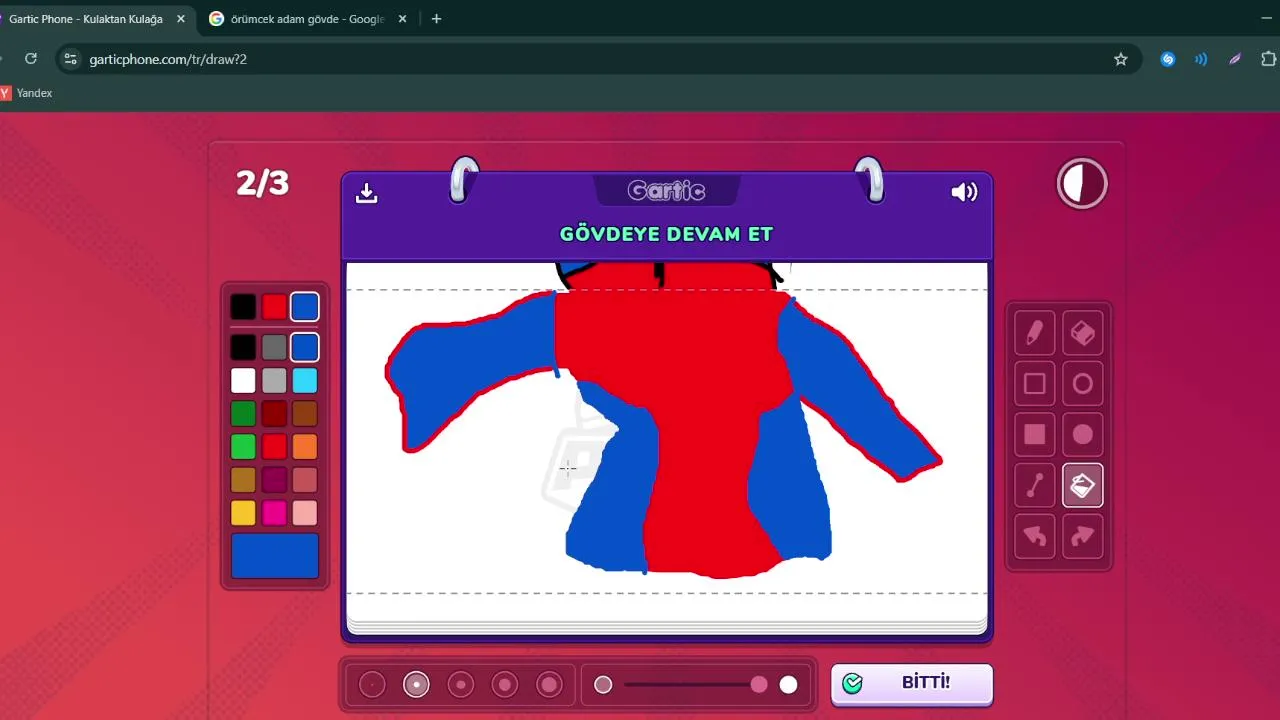1280x720 pixels.
Task: Select the second-smallest brush size
Action: pyautogui.click(x=416, y=685)
